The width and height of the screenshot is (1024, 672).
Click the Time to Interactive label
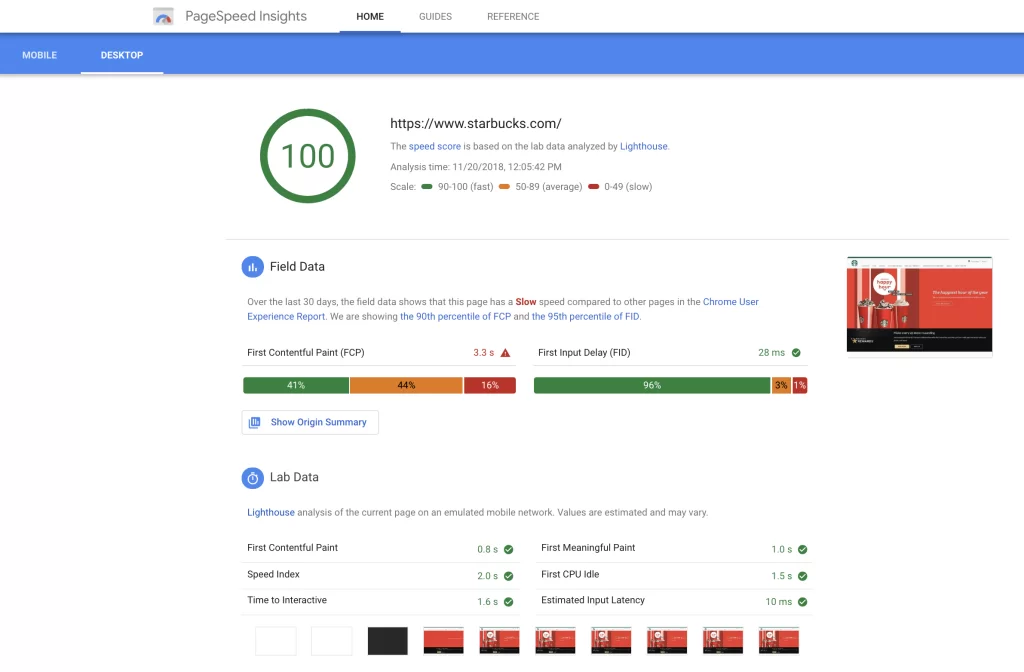tap(287, 600)
